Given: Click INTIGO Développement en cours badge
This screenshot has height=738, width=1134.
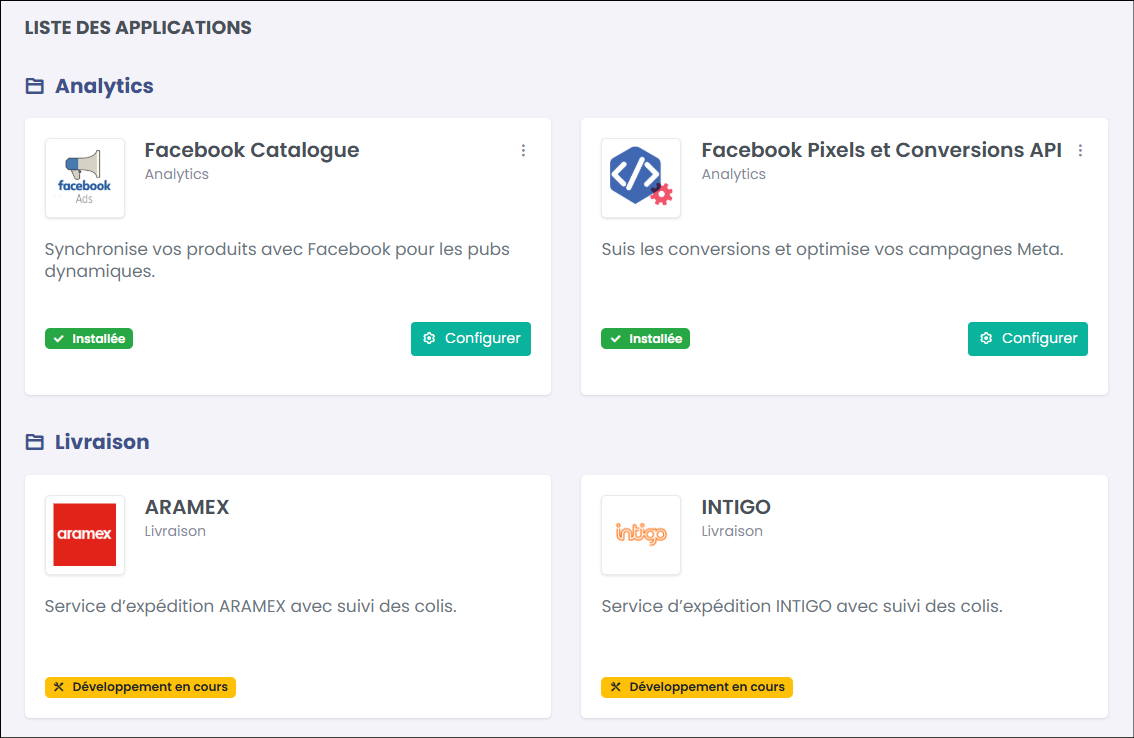Looking at the screenshot, I should click(x=696, y=687).
